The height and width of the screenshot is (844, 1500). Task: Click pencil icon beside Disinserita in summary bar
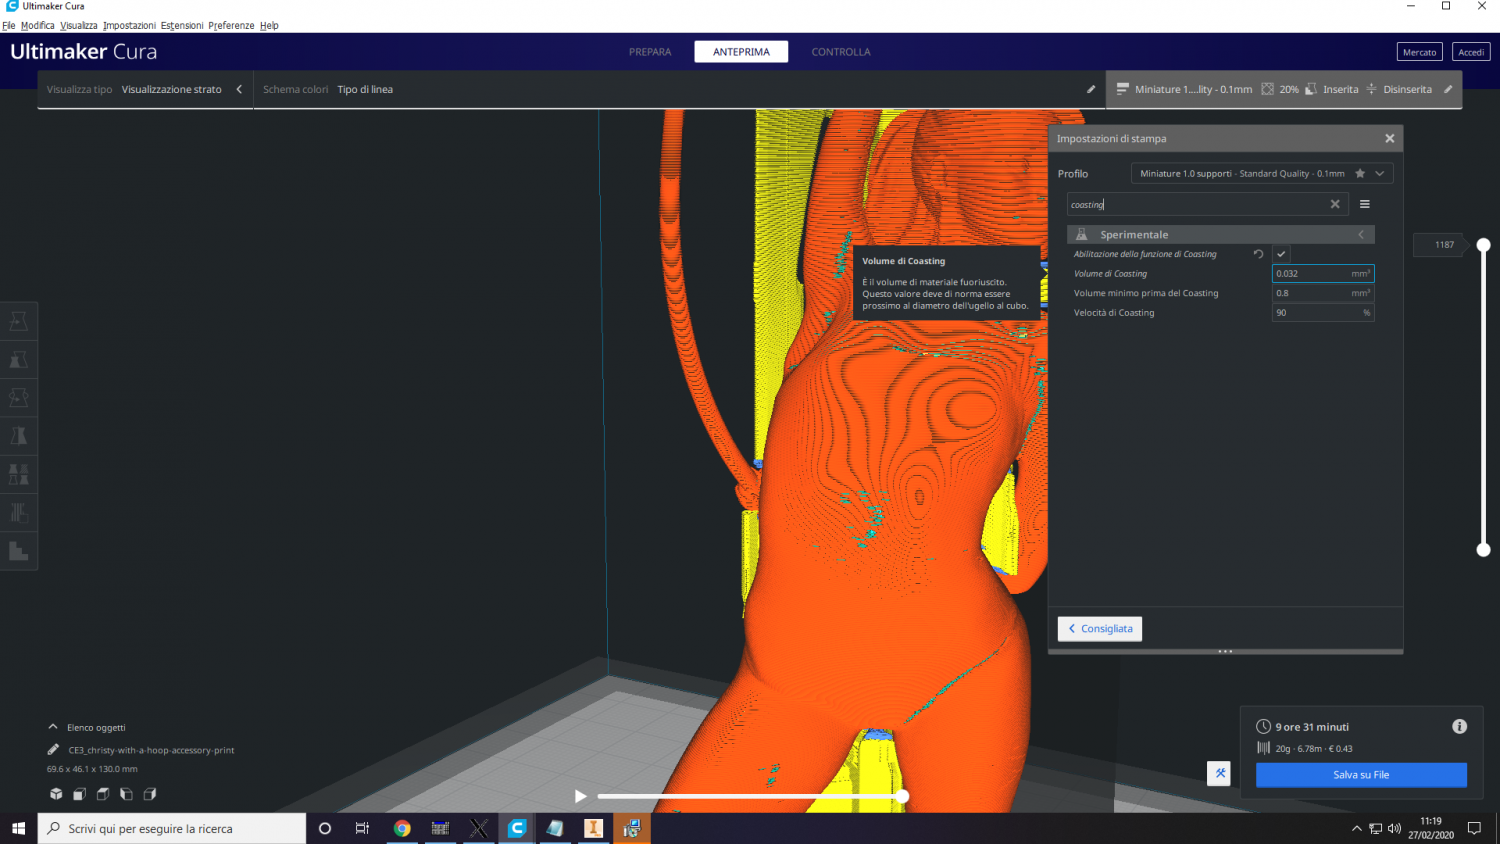pos(1448,89)
